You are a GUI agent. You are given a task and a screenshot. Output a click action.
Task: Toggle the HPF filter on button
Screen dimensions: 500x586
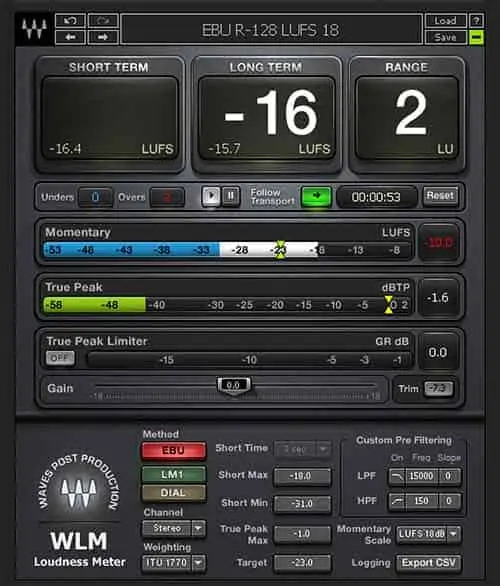(x=397, y=501)
